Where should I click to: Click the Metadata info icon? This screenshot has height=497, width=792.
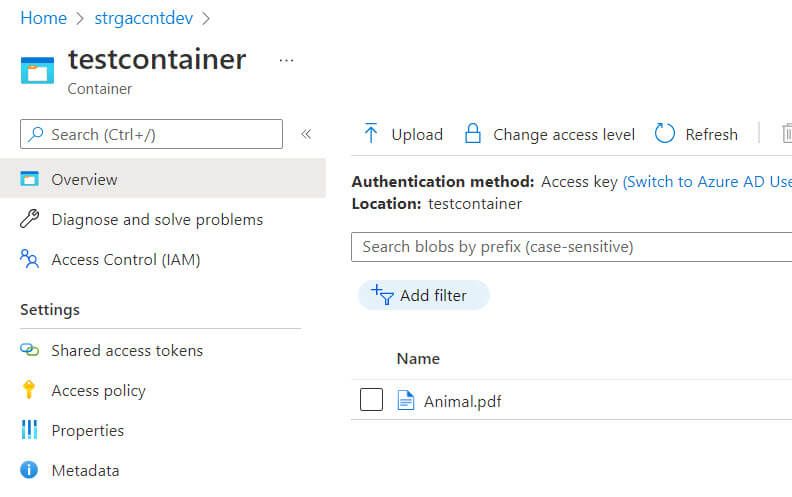point(29,470)
